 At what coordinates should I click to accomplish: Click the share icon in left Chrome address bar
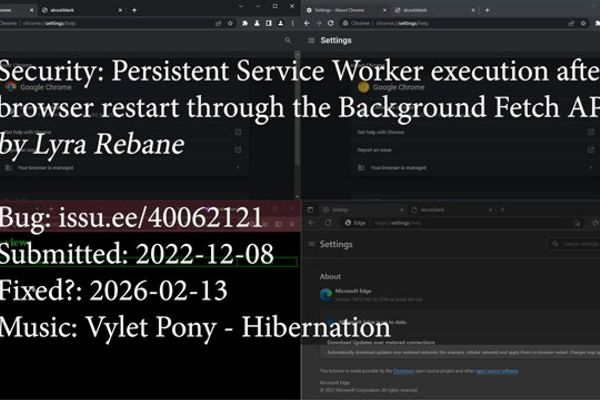[x=218, y=23]
